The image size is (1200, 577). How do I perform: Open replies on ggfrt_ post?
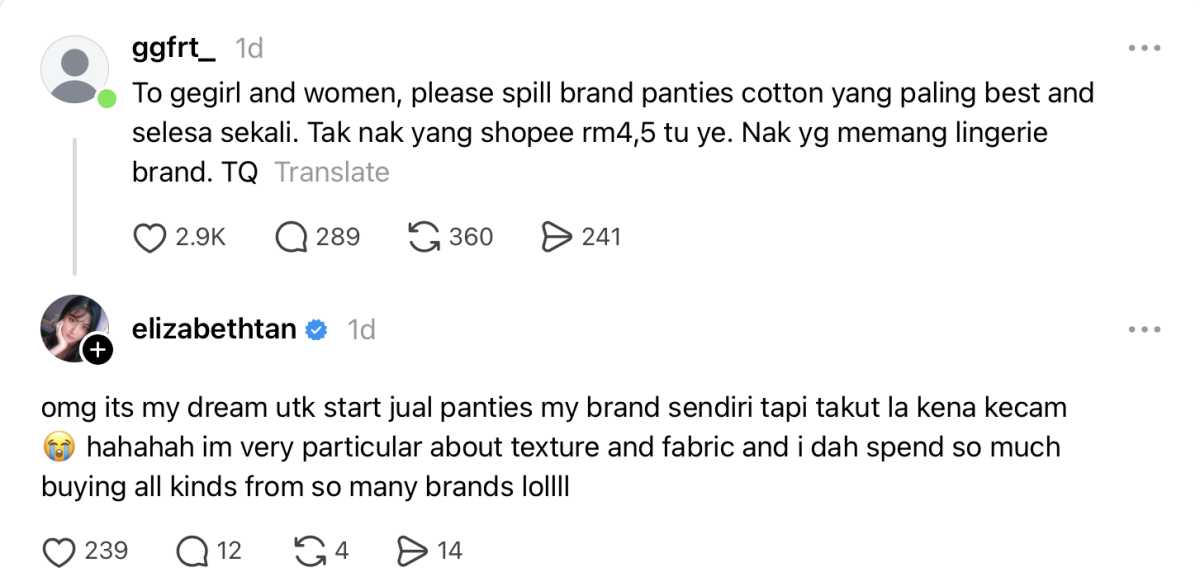click(290, 237)
